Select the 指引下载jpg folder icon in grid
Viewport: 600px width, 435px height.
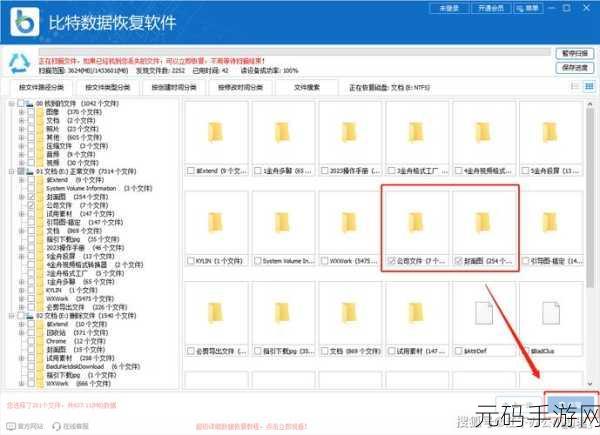pos(282,313)
